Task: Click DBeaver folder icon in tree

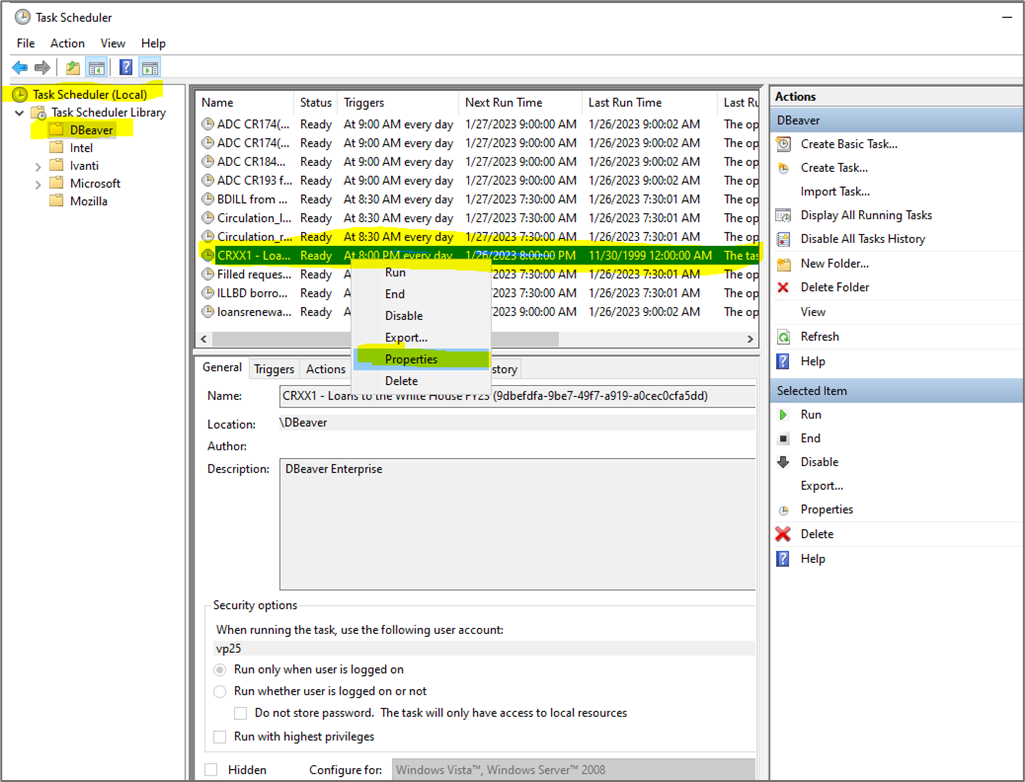Action: 57,129
